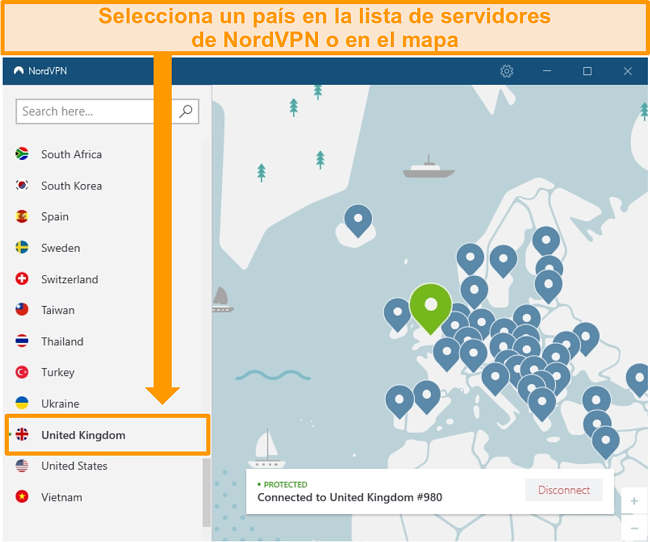Click the Vietnam flag icon
This screenshot has height=542, width=650.
(x=22, y=496)
